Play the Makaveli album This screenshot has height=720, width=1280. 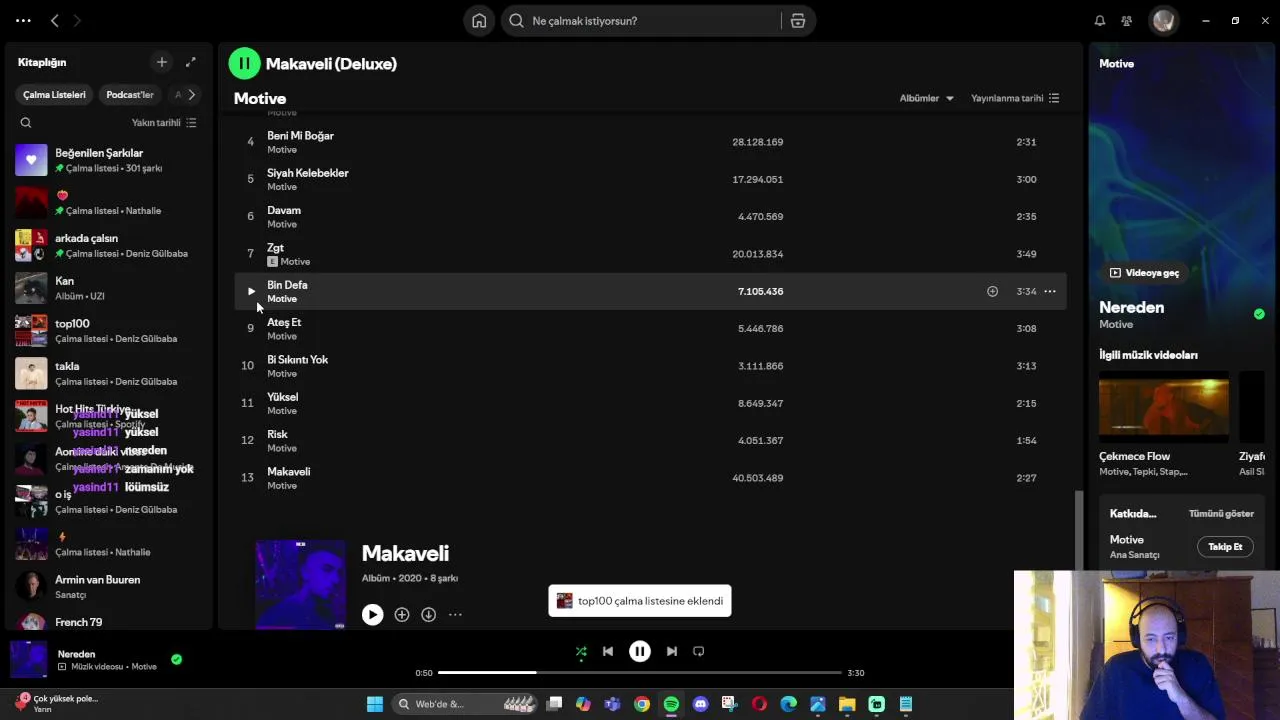tap(372, 615)
